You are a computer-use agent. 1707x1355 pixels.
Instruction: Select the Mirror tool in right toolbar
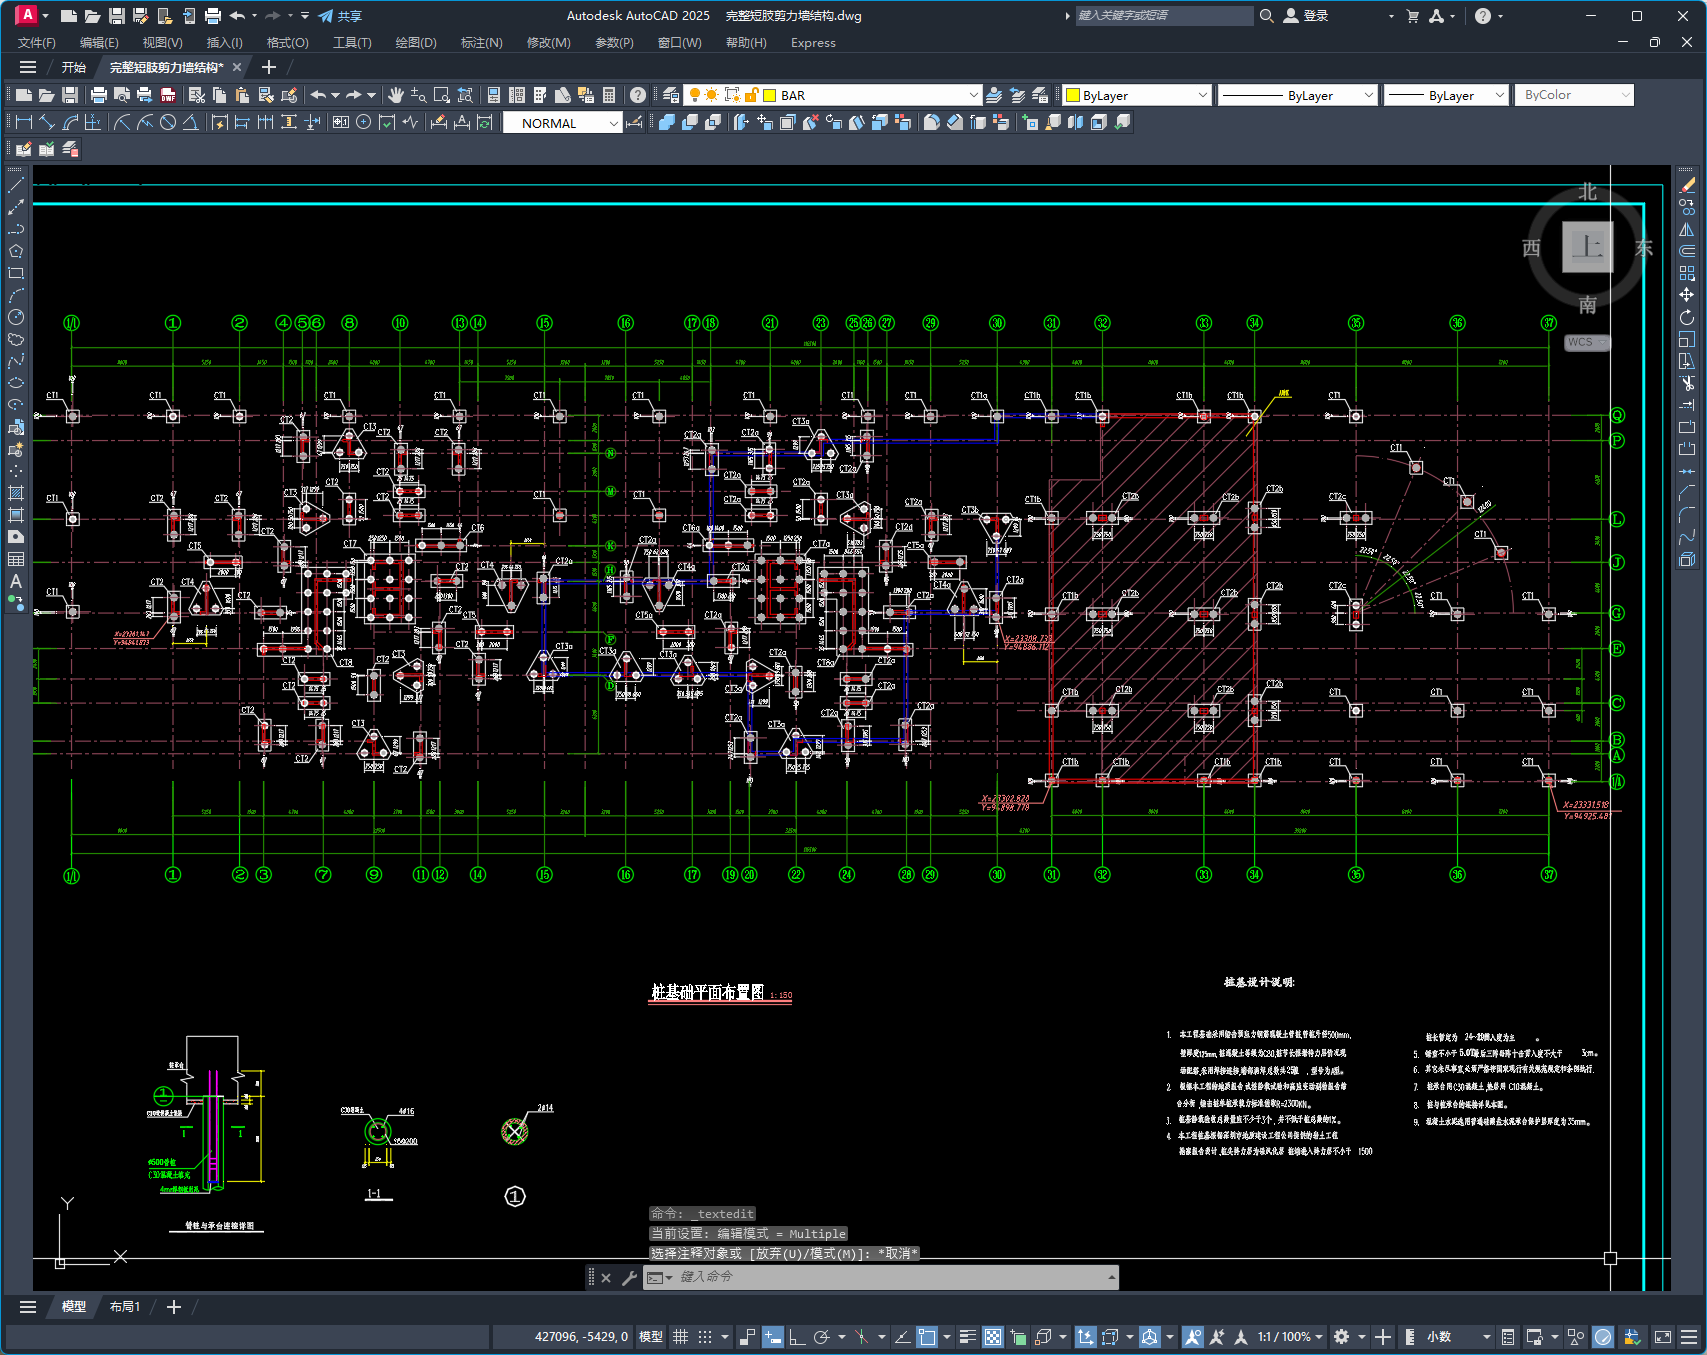(1687, 229)
